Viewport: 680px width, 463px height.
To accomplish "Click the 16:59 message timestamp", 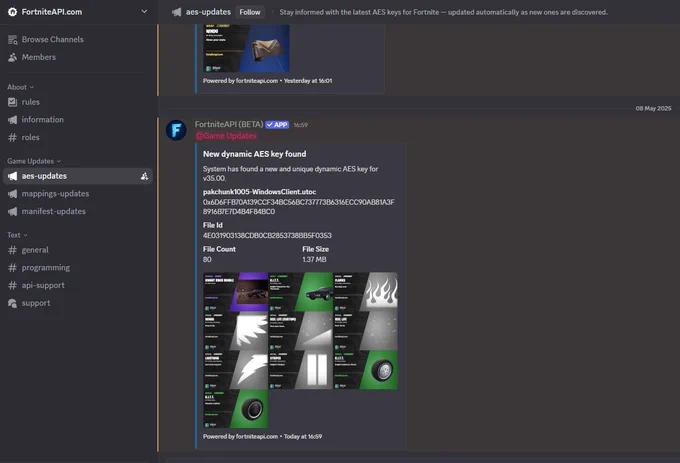I will [x=301, y=125].
